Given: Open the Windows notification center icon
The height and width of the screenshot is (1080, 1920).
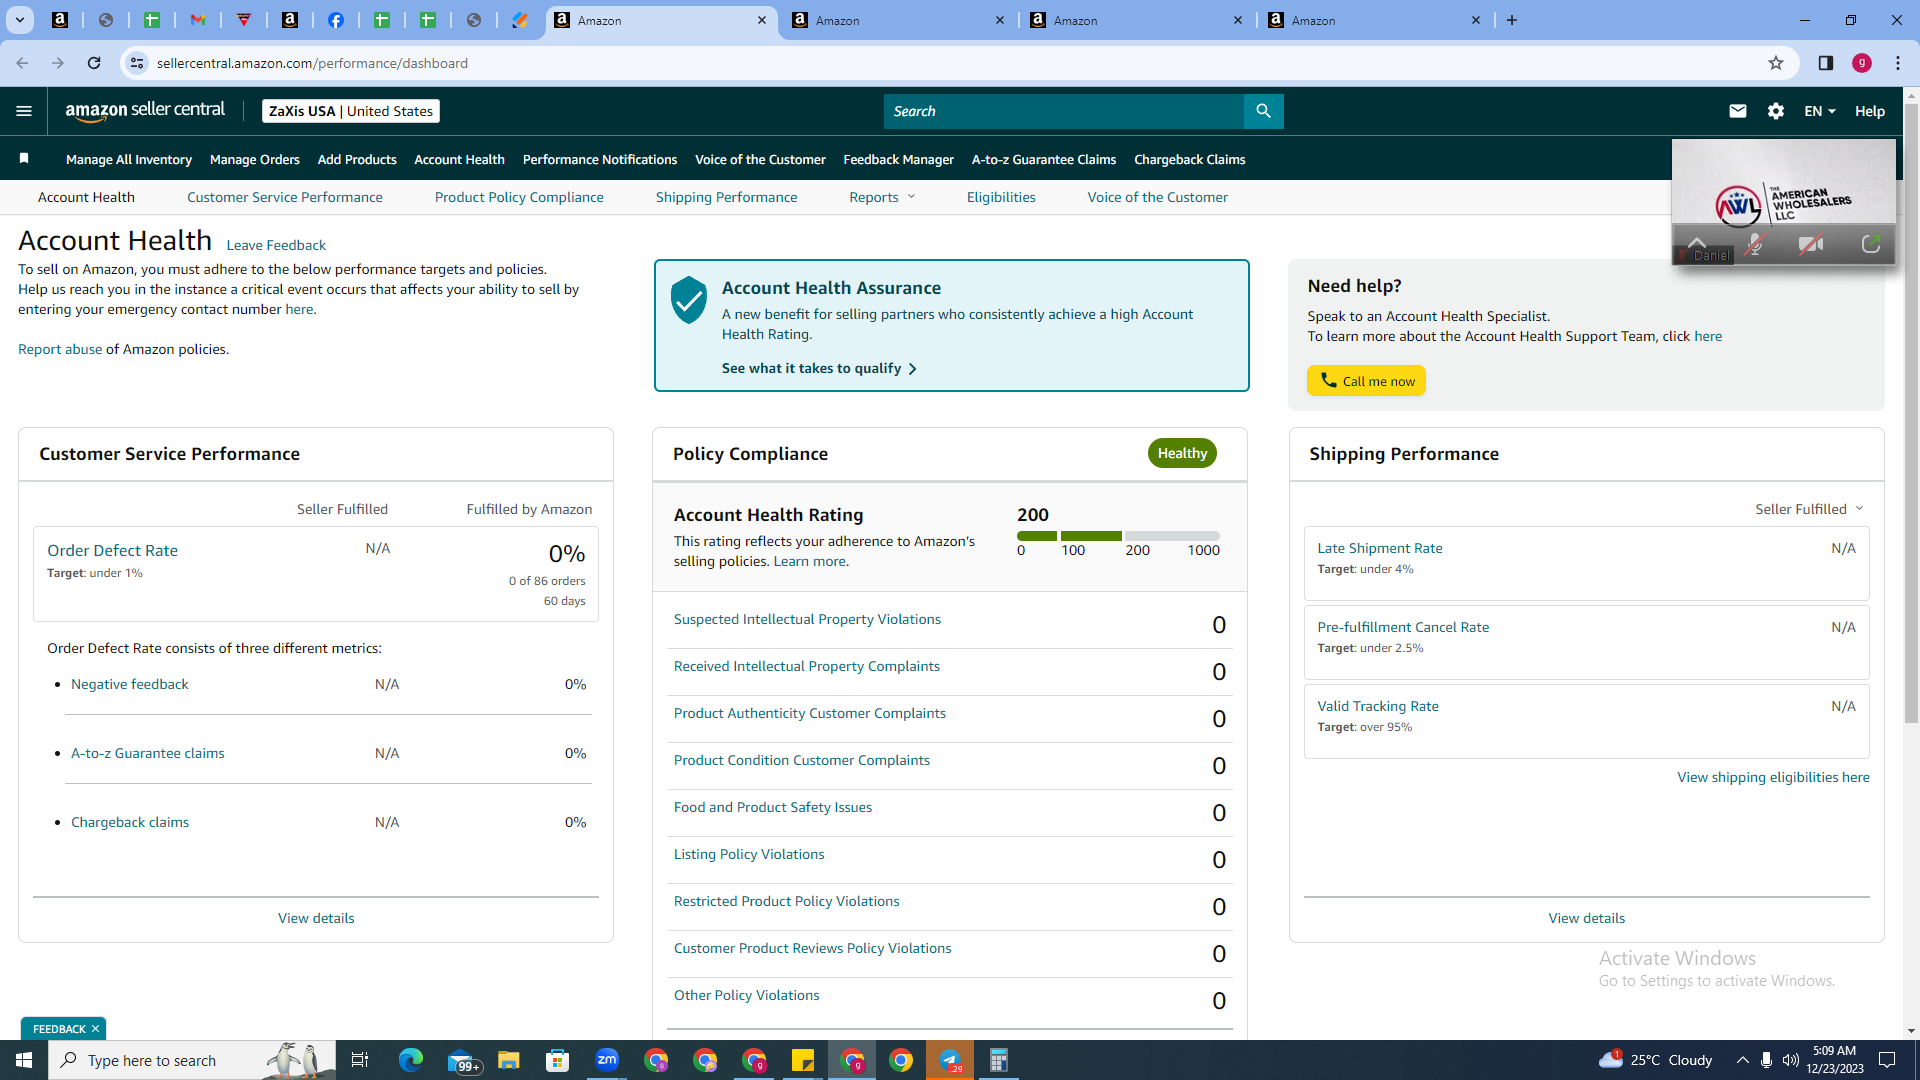Looking at the screenshot, I should (1888, 1060).
